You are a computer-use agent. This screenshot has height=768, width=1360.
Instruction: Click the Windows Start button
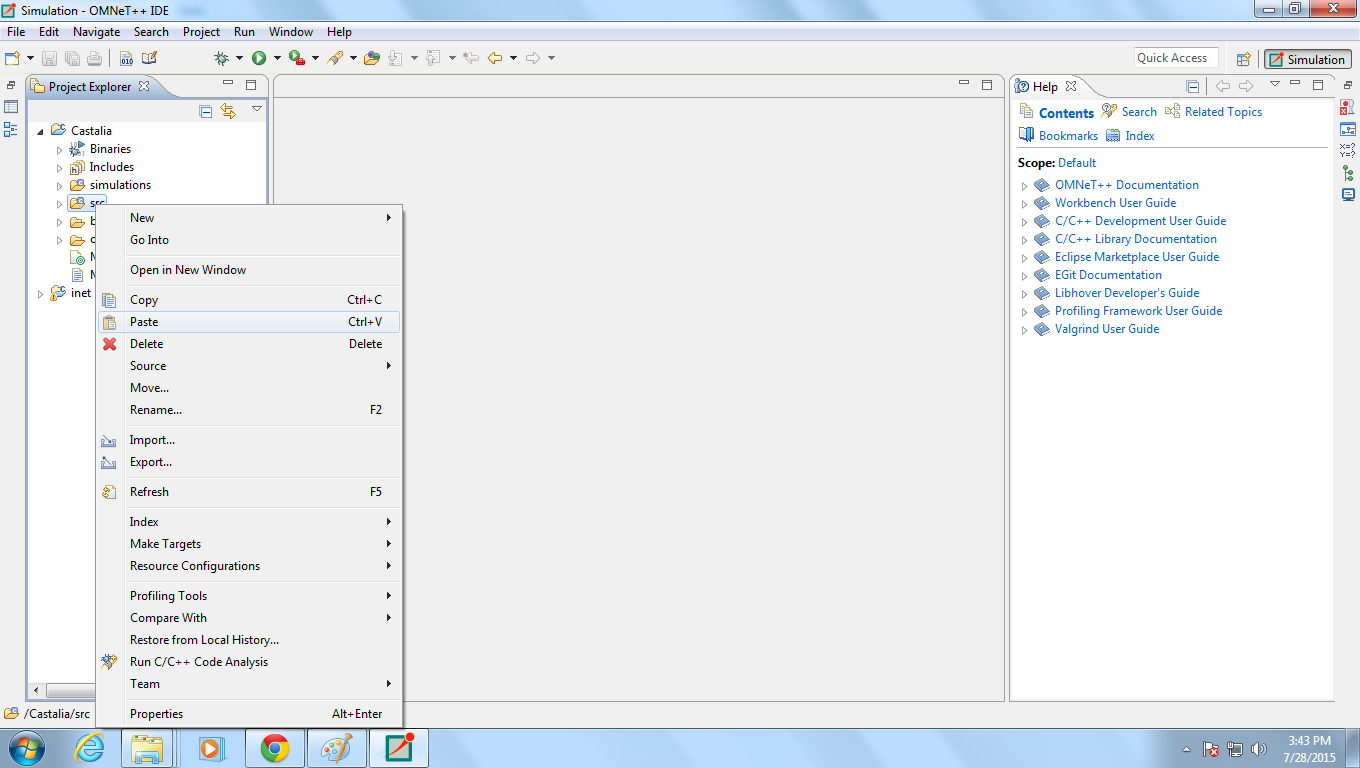click(x=25, y=748)
